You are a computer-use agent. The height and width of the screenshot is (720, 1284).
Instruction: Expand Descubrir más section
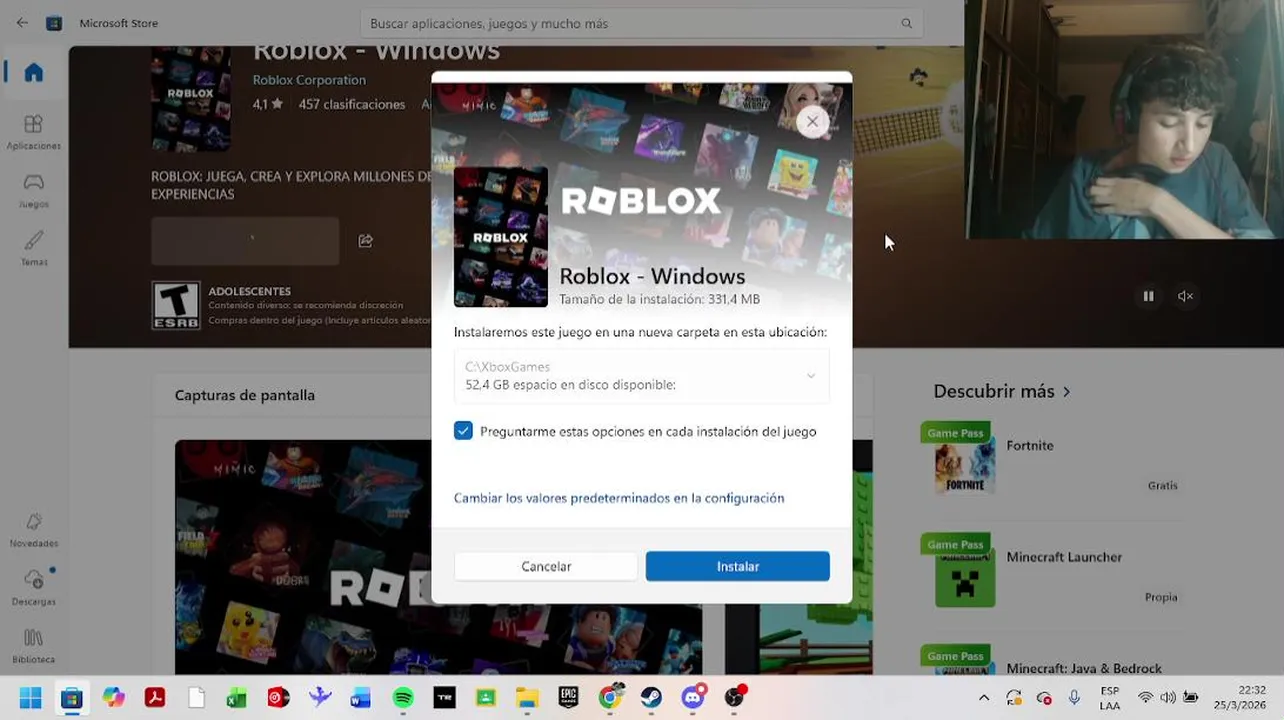(1002, 391)
